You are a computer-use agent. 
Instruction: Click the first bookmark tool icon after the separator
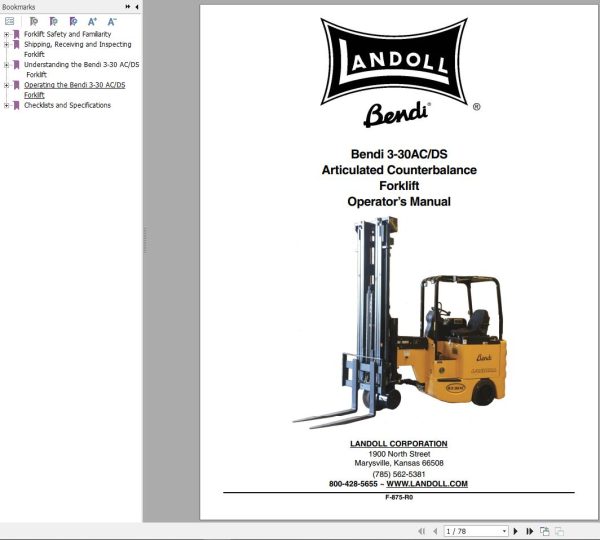(34, 21)
